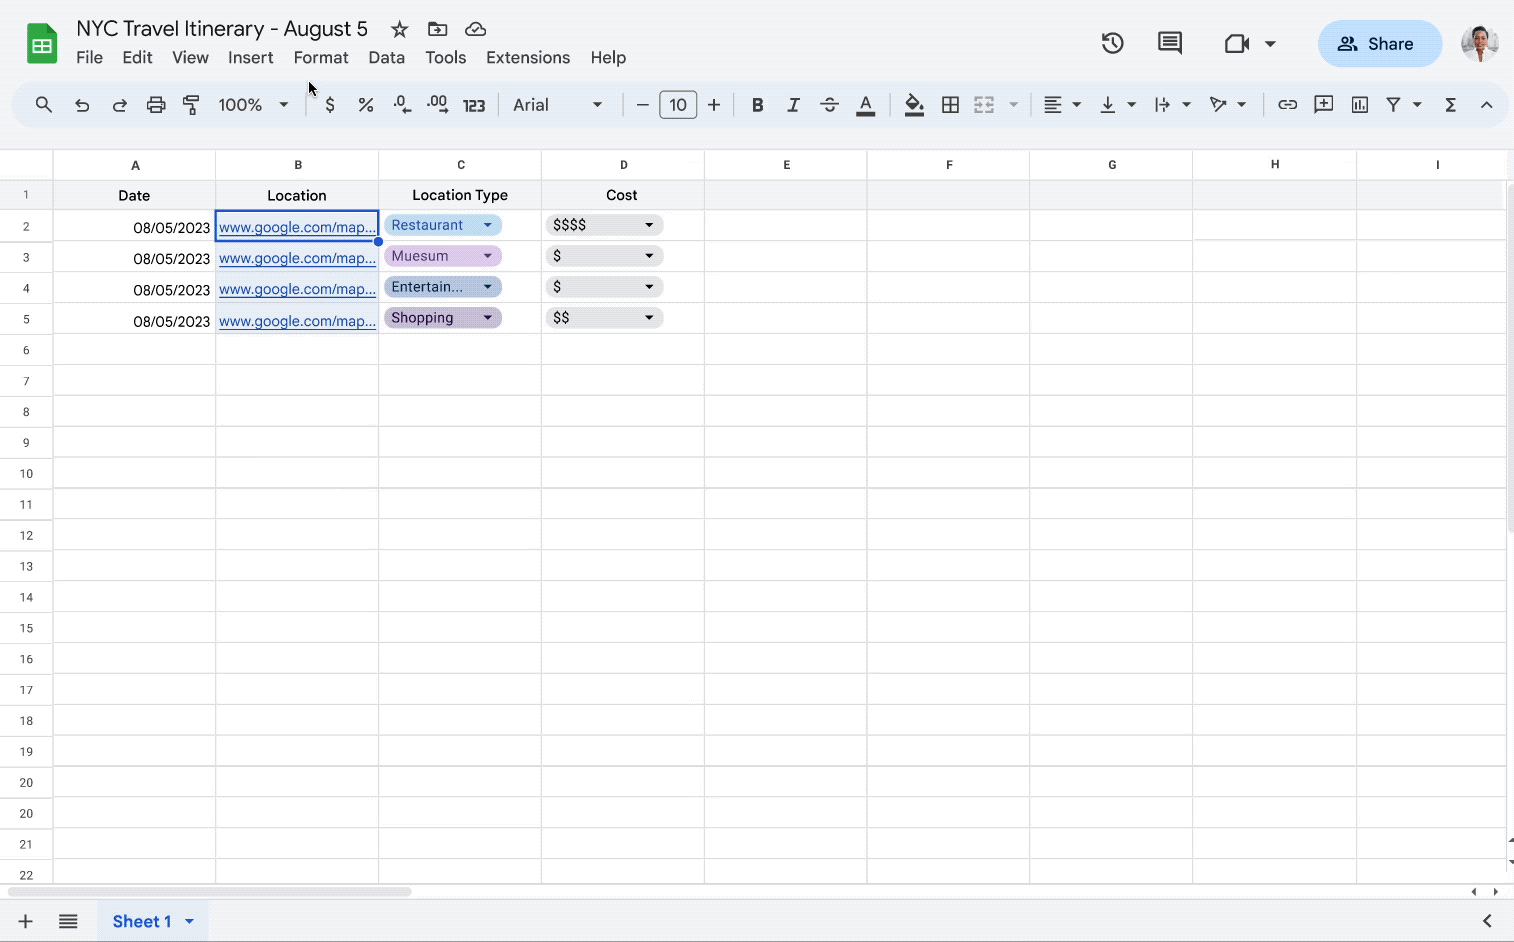Image resolution: width=1514 pixels, height=942 pixels.
Task: Insert a chart
Action: (1360, 105)
